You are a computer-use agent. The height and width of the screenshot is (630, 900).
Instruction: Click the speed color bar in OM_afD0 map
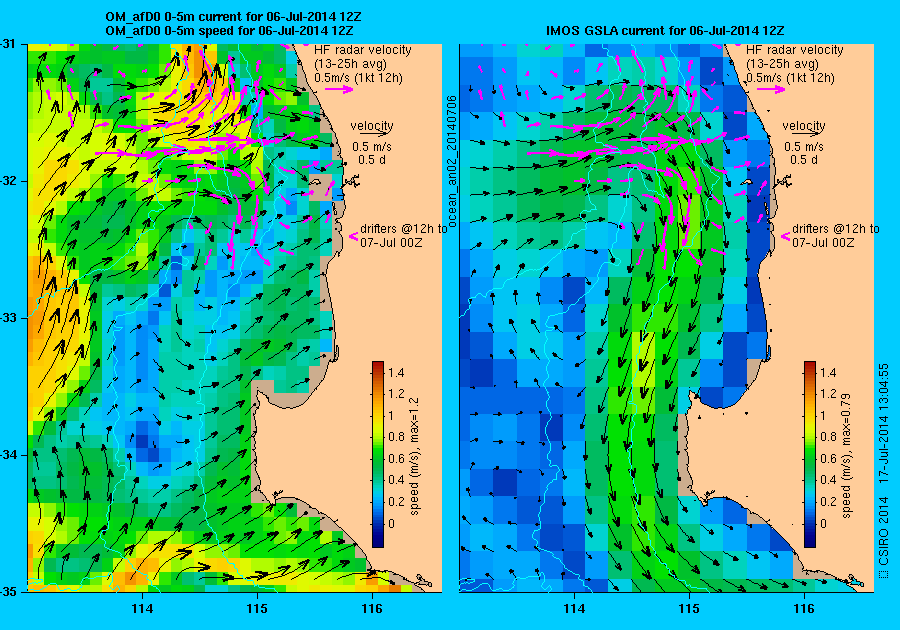(x=378, y=454)
